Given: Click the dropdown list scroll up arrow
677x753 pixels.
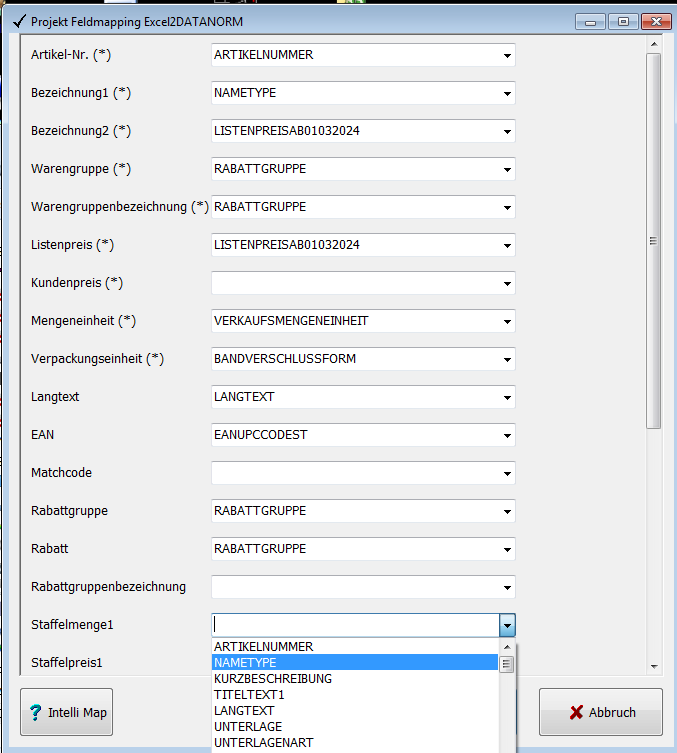Looking at the screenshot, I should point(507,647).
